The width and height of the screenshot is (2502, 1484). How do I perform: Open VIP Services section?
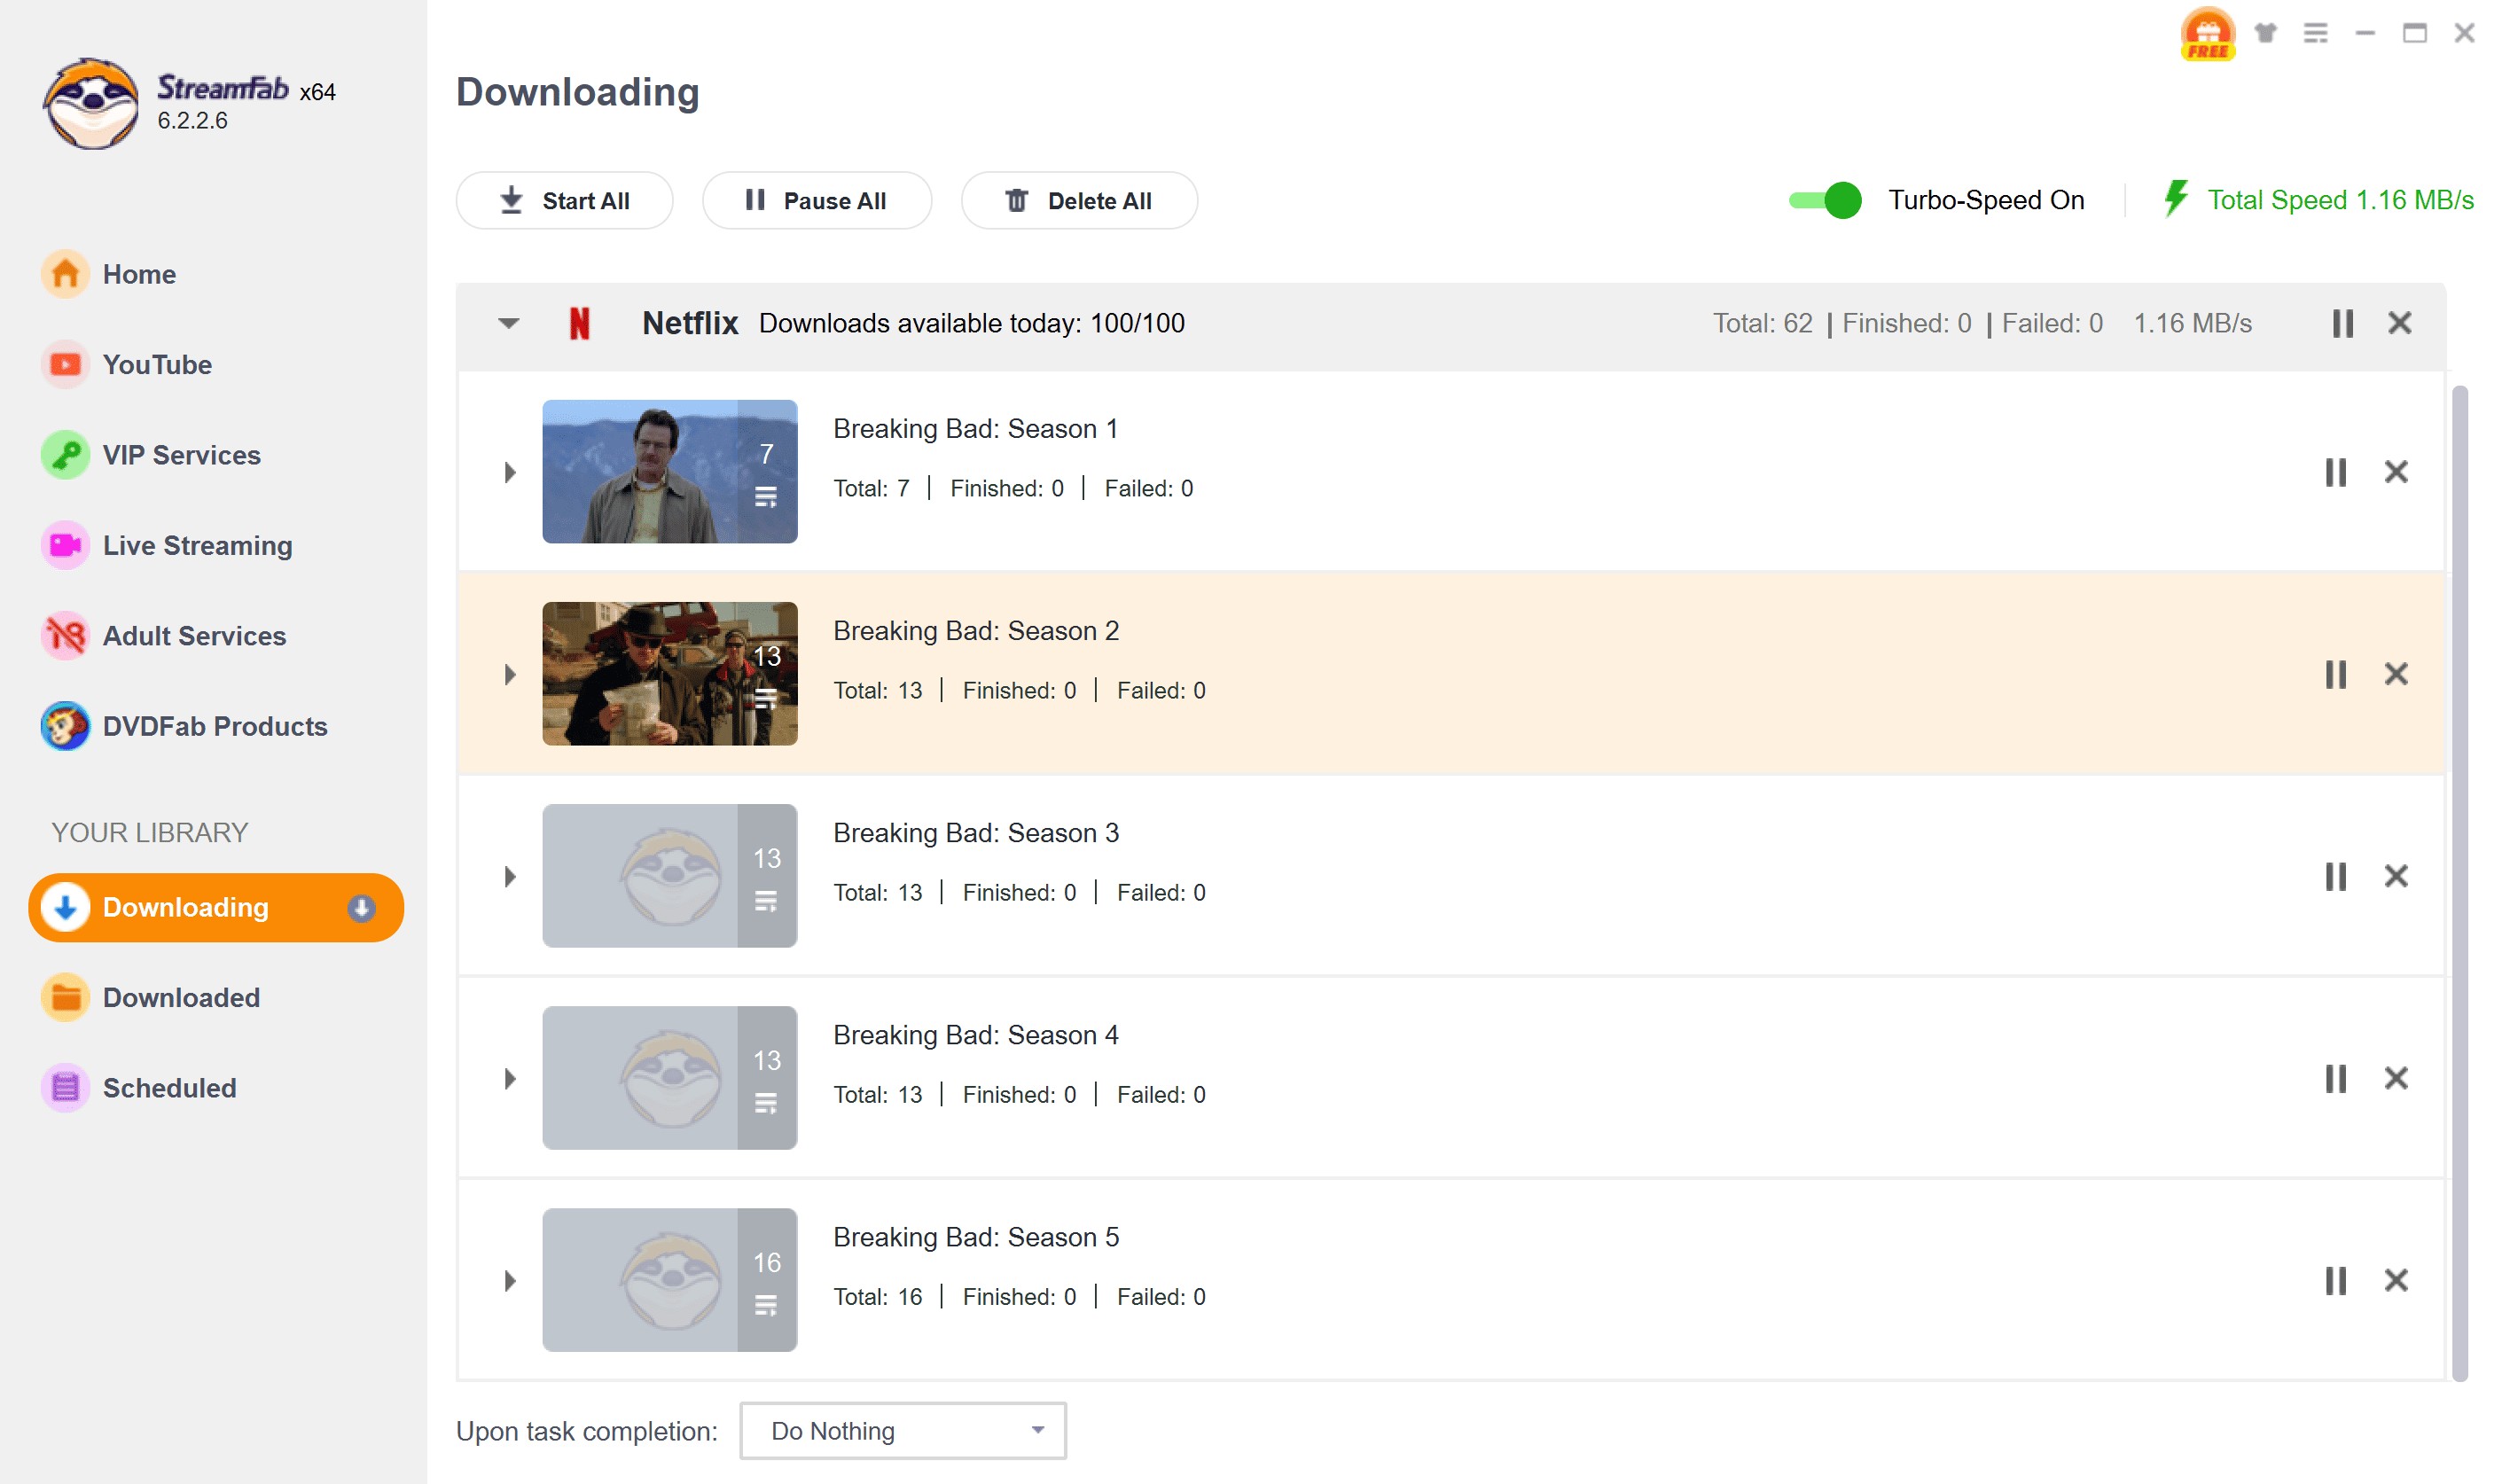(181, 455)
